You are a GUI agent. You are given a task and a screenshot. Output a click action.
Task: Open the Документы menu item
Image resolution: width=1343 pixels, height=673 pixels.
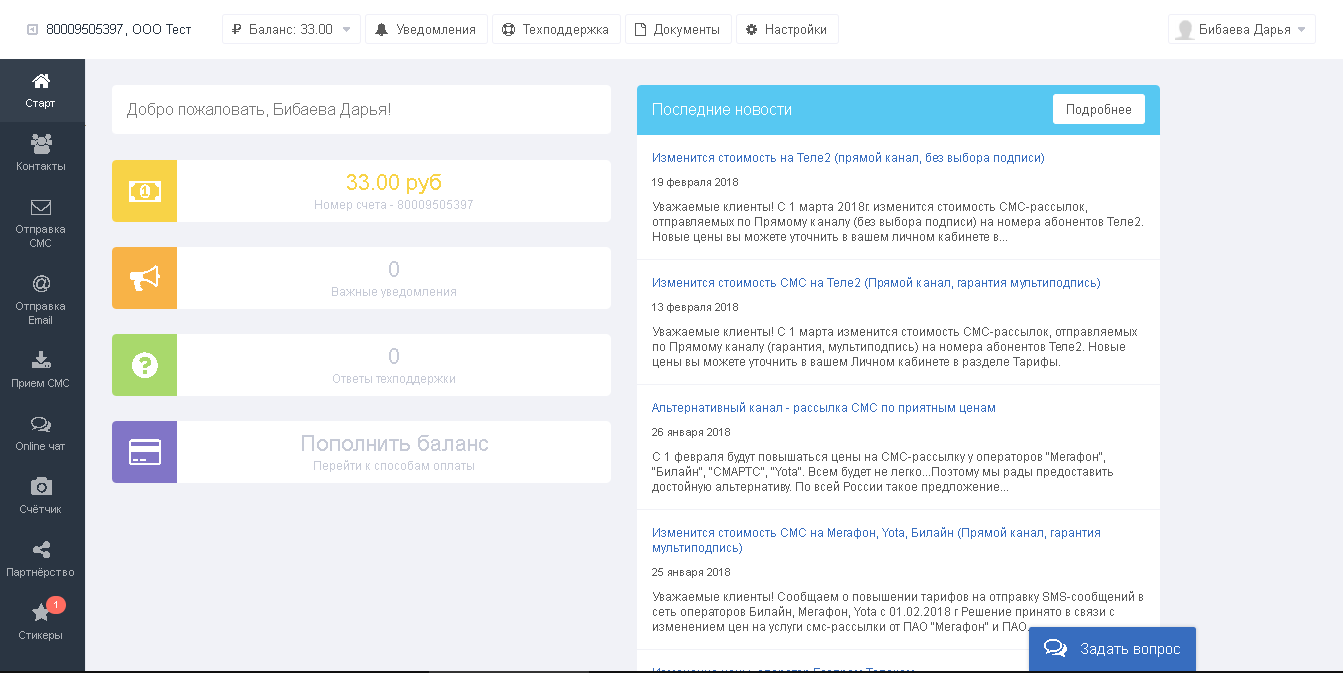678,29
